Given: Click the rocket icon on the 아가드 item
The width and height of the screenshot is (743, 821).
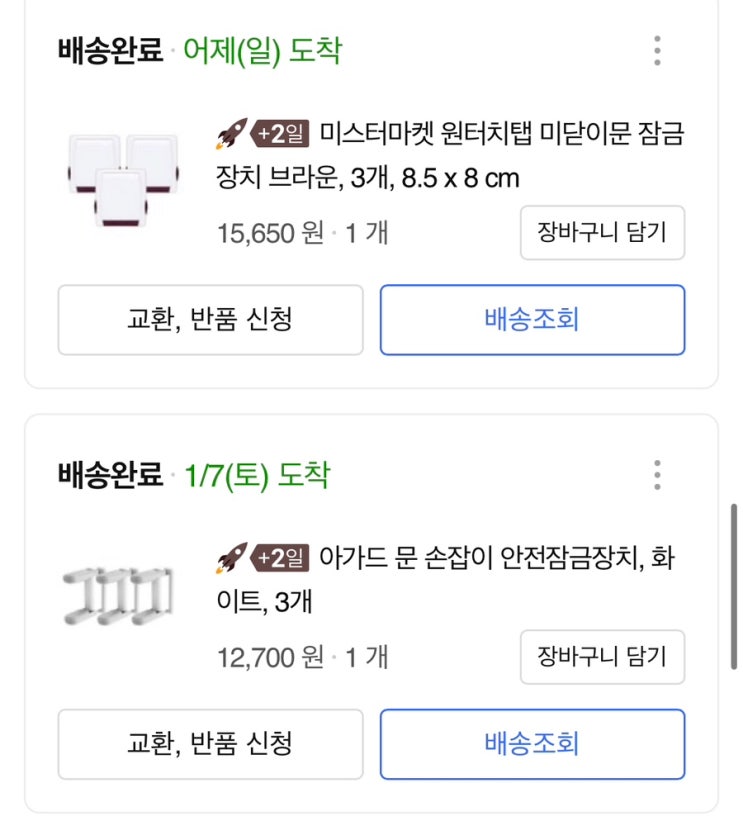Looking at the screenshot, I should [x=232, y=558].
